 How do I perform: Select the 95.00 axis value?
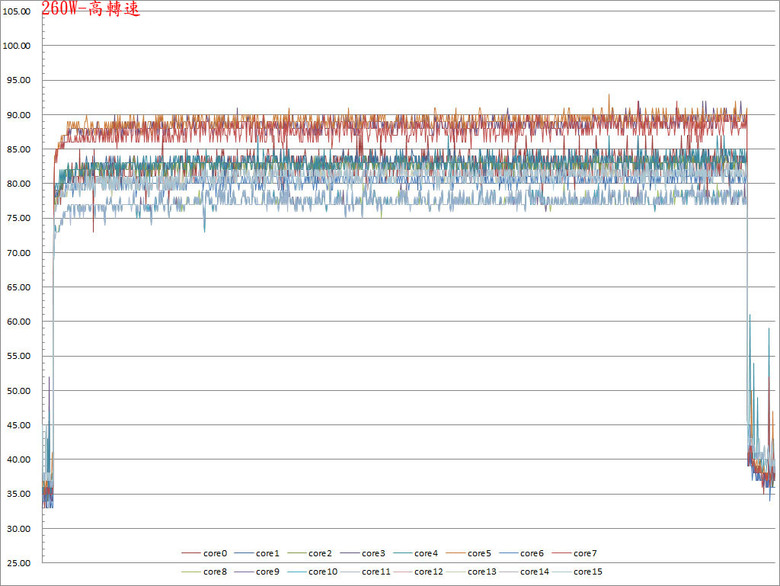18,80
